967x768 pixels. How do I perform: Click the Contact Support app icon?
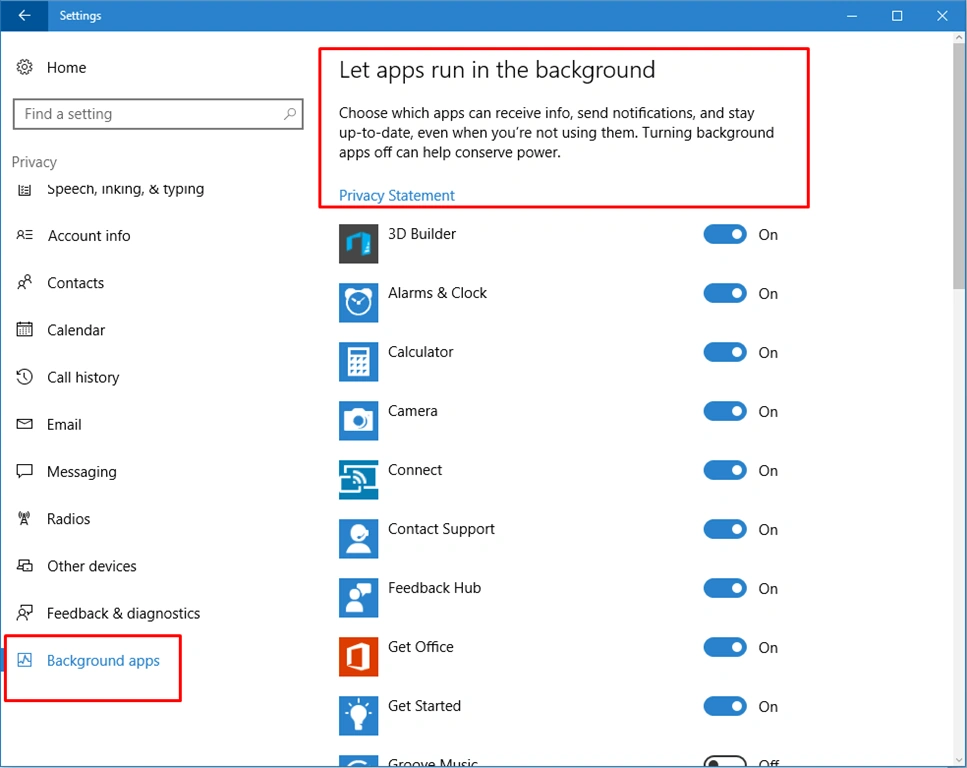click(x=358, y=539)
